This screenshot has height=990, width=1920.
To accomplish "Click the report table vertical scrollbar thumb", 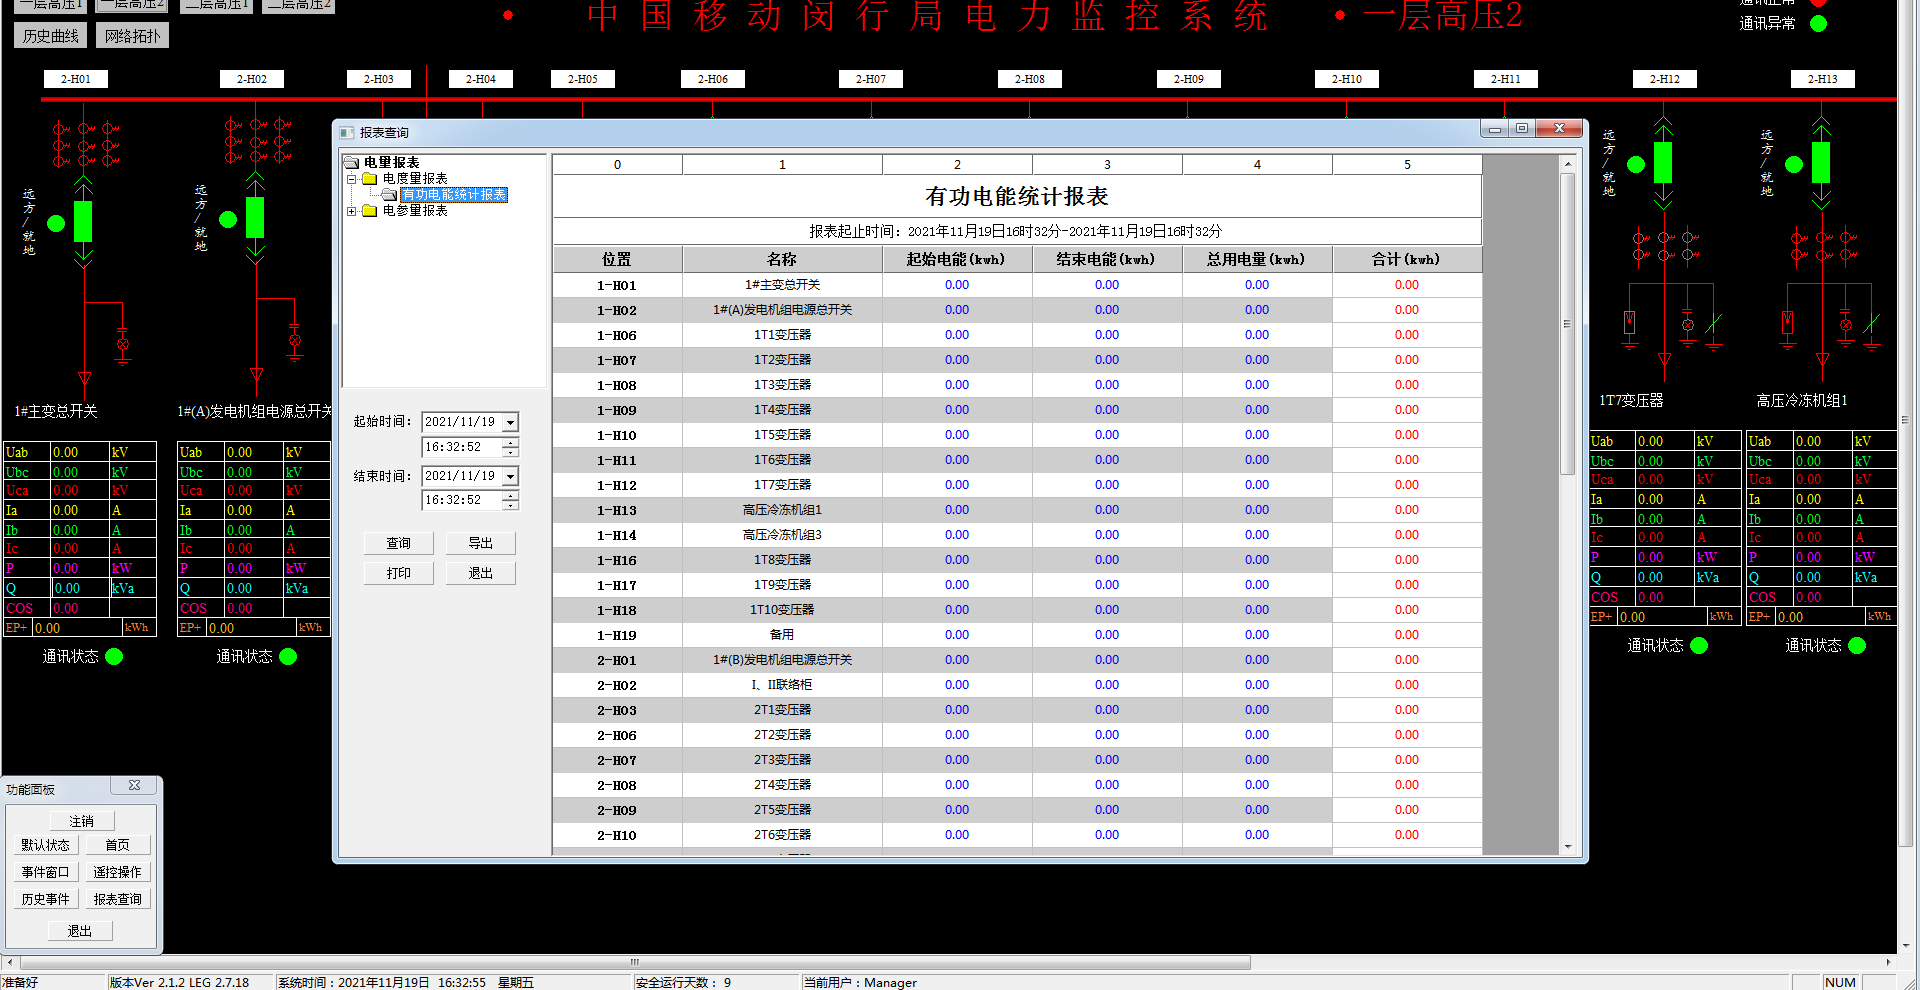I will (x=1567, y=324).
